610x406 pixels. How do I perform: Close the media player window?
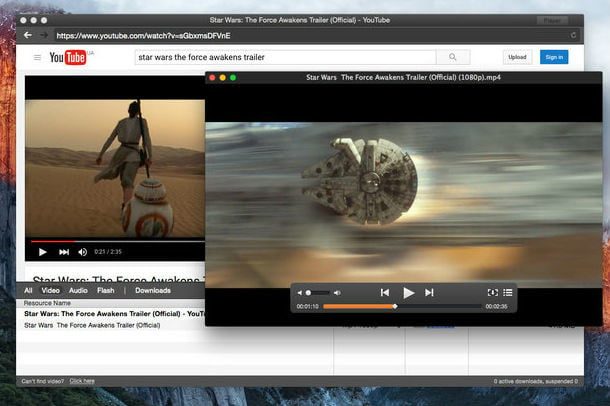tap(212, 78)
